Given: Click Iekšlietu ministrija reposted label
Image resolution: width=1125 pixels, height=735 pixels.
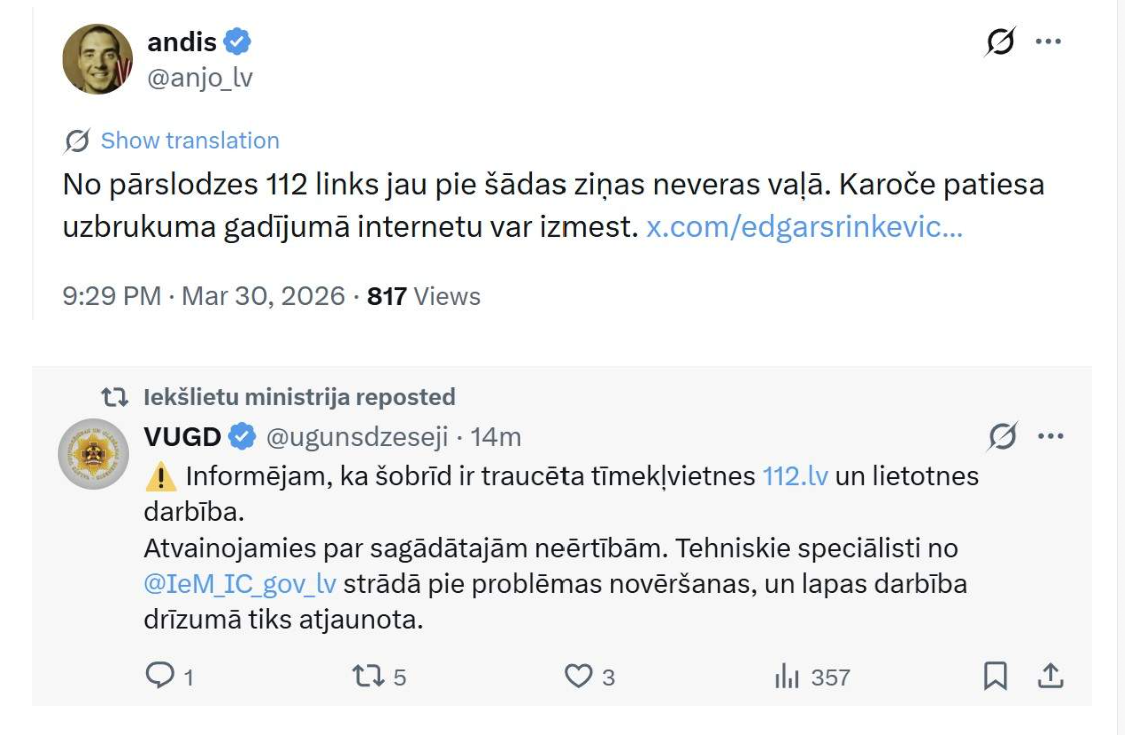Looking at the screenshot, I should click(298, 397).
